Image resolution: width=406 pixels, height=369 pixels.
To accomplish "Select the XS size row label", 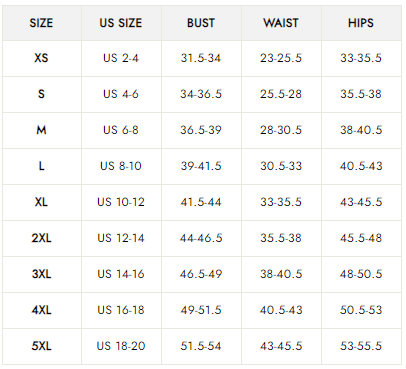I will click(41, 58).
